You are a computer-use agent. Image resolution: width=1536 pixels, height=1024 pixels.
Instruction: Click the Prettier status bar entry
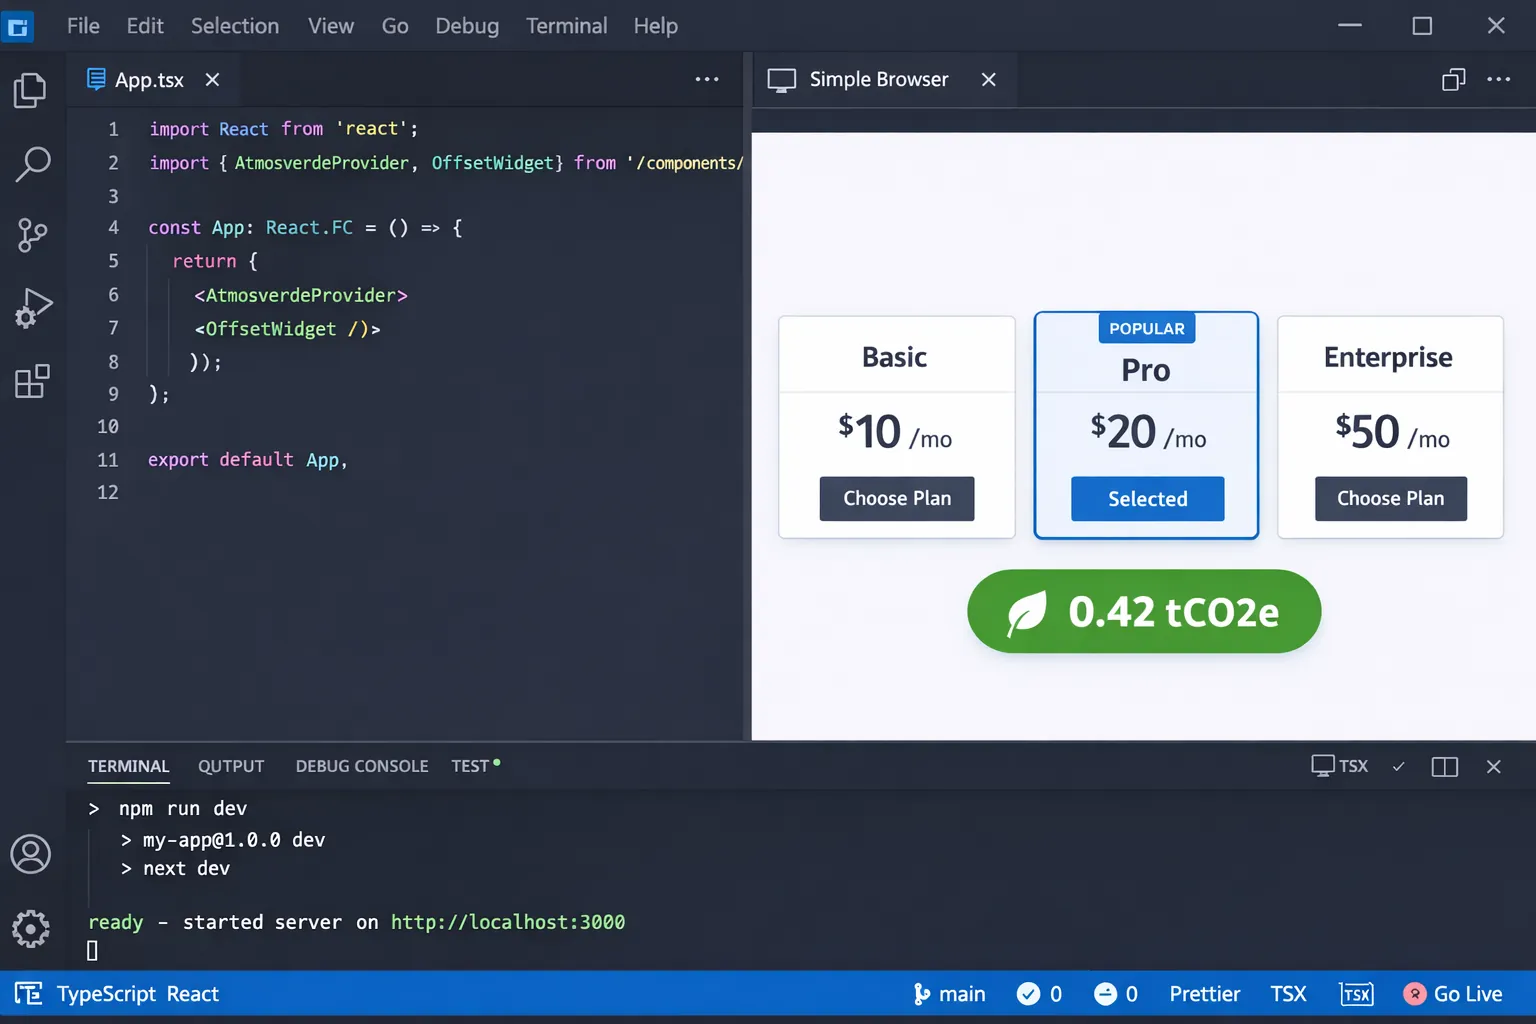coord(1205,994)
